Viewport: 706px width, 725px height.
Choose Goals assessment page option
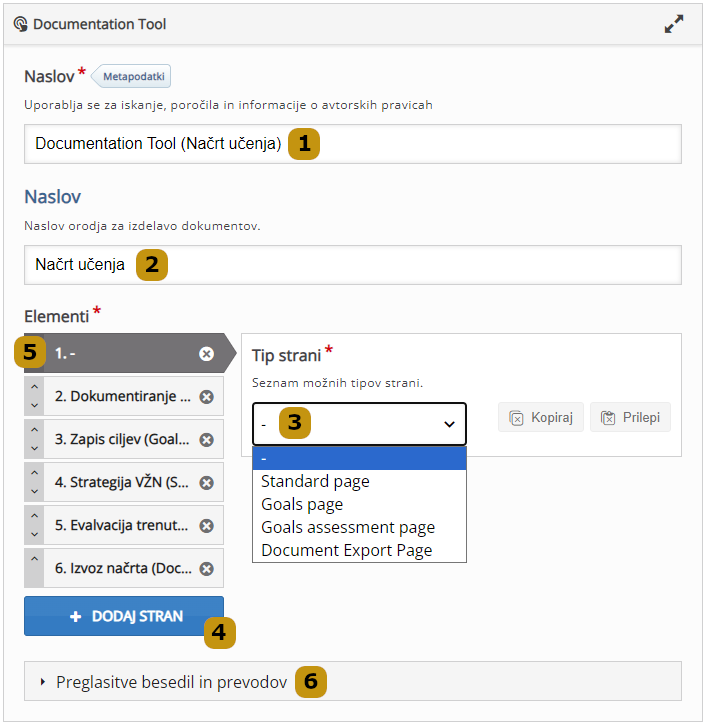tap(359, 528)
